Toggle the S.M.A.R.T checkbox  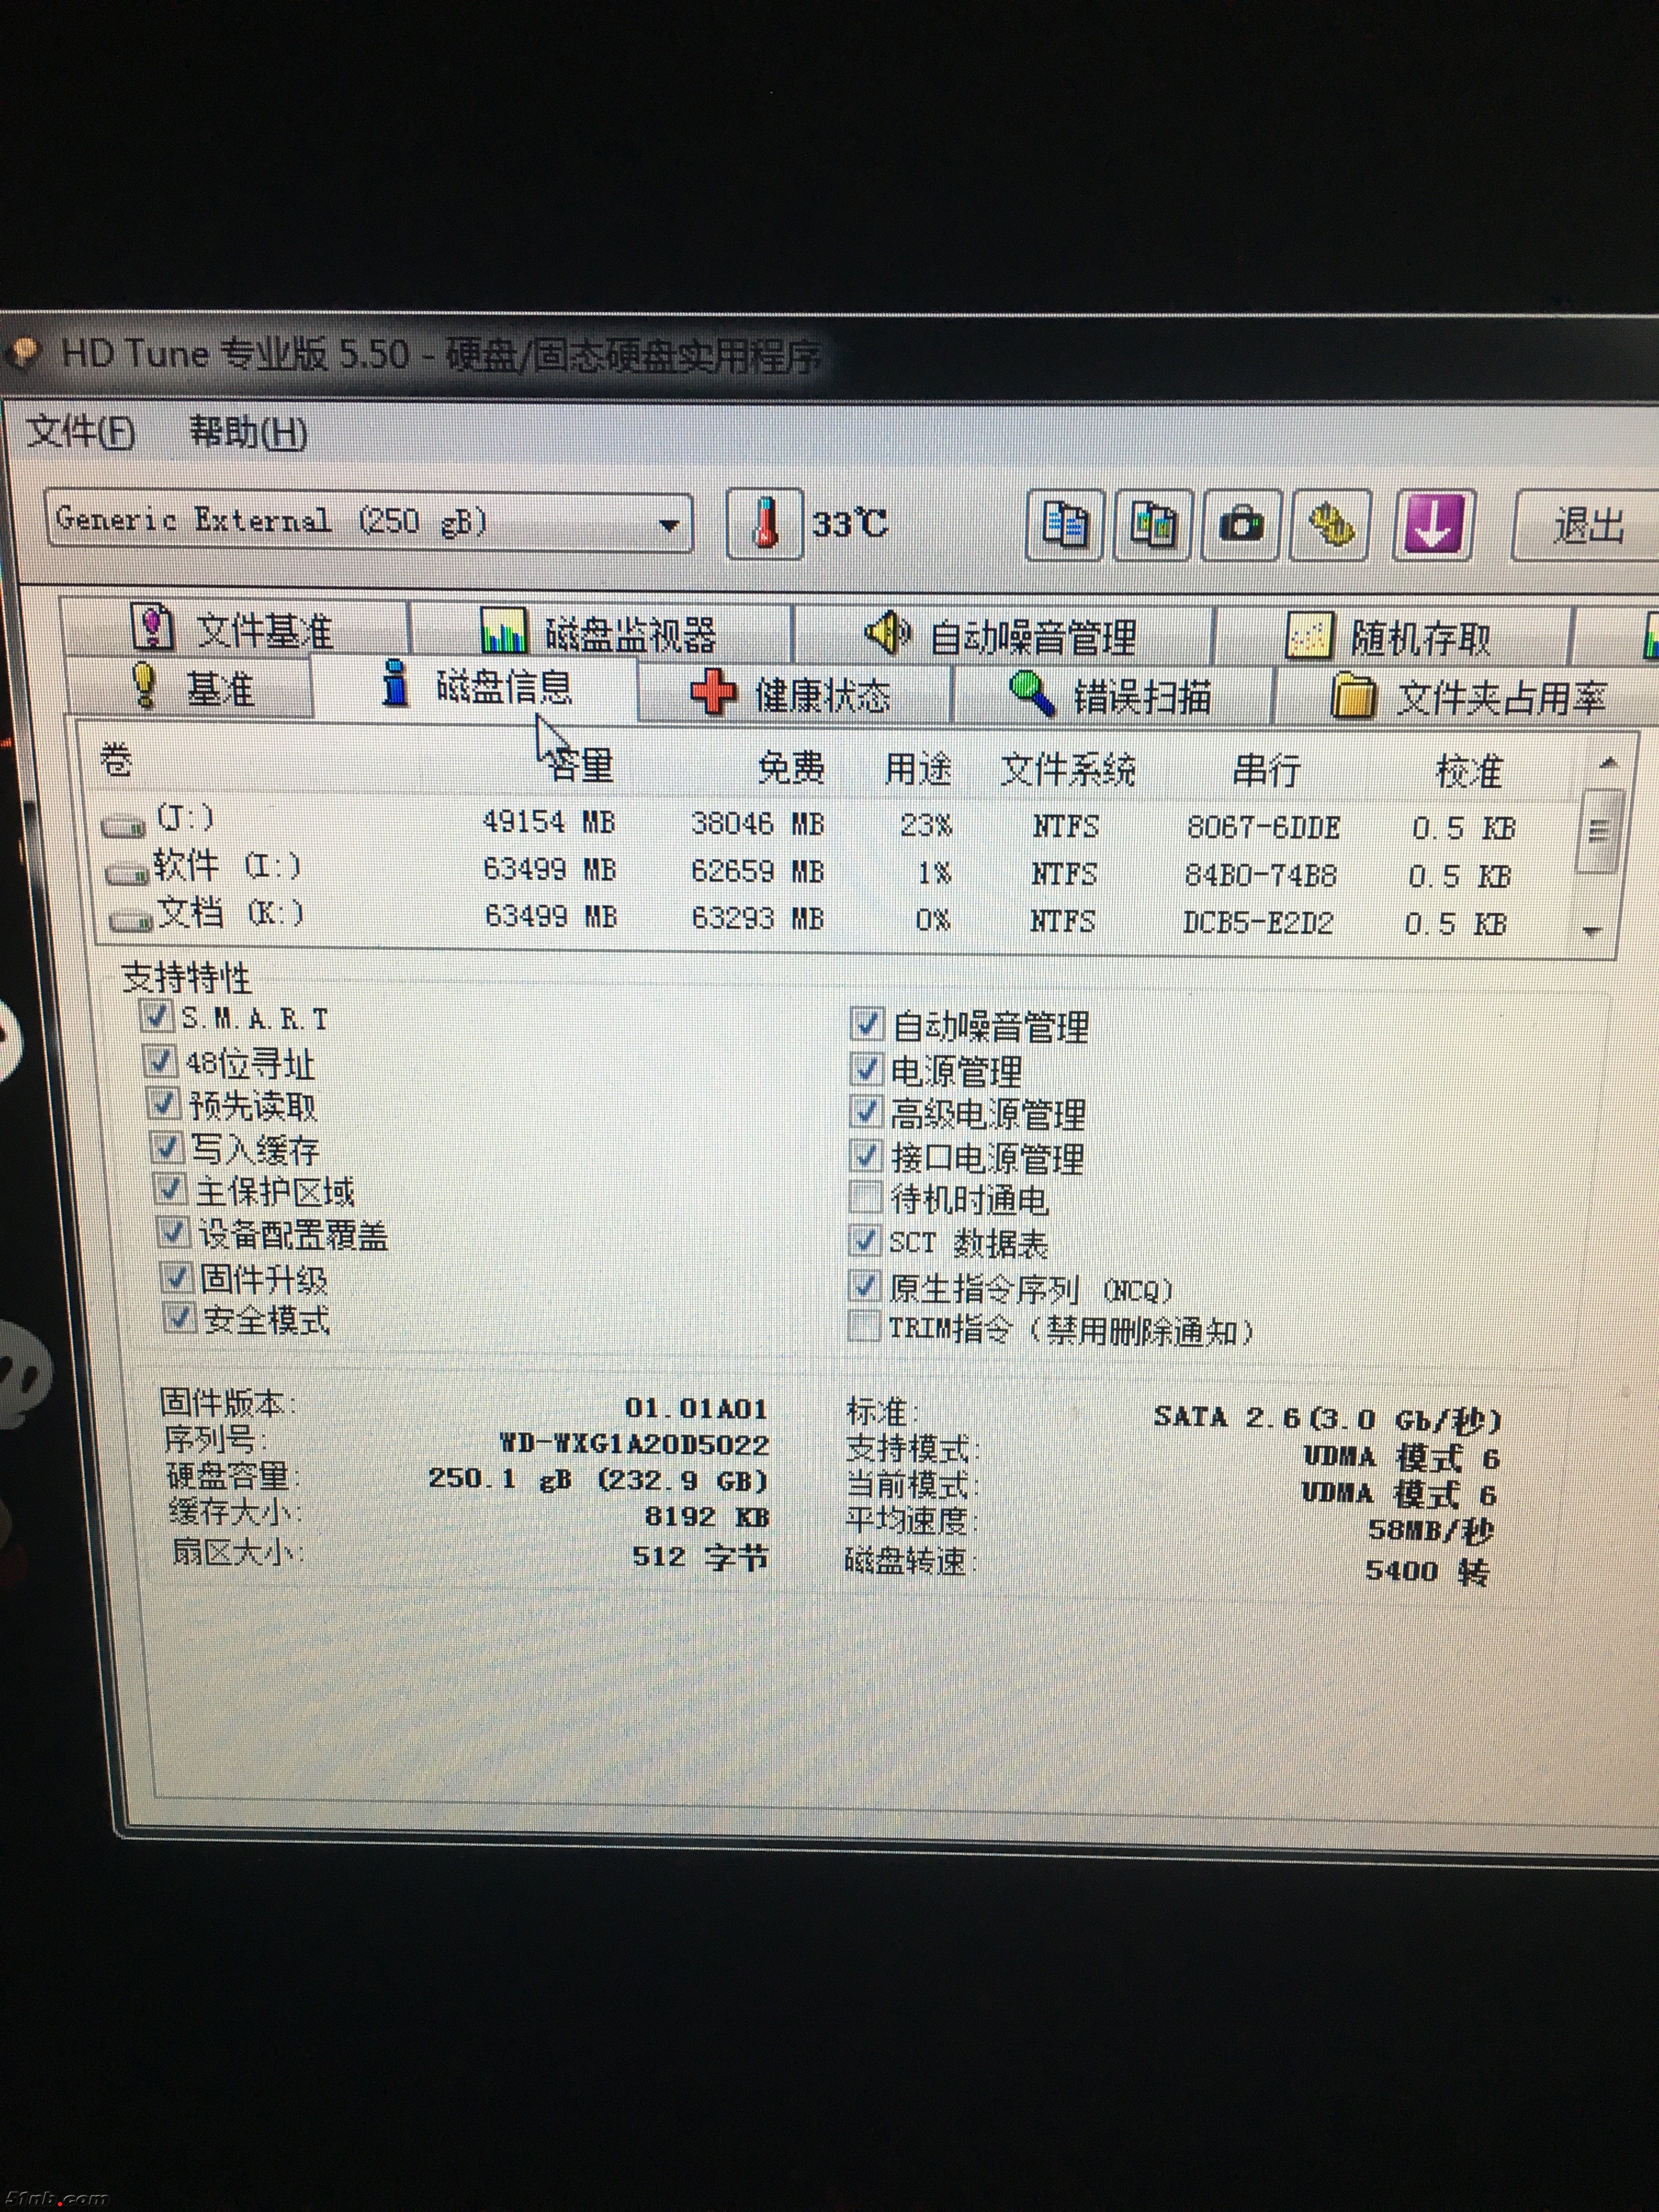pyautogui.click(x=155, y=1016)
